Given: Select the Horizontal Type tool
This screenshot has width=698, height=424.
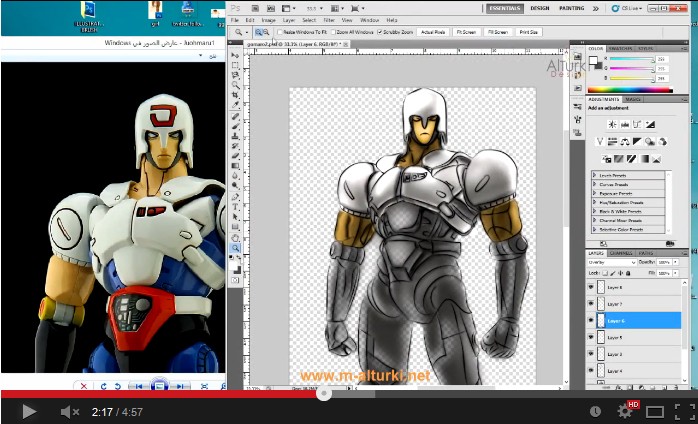Looking at the screenshot, I should click(235, 207).
